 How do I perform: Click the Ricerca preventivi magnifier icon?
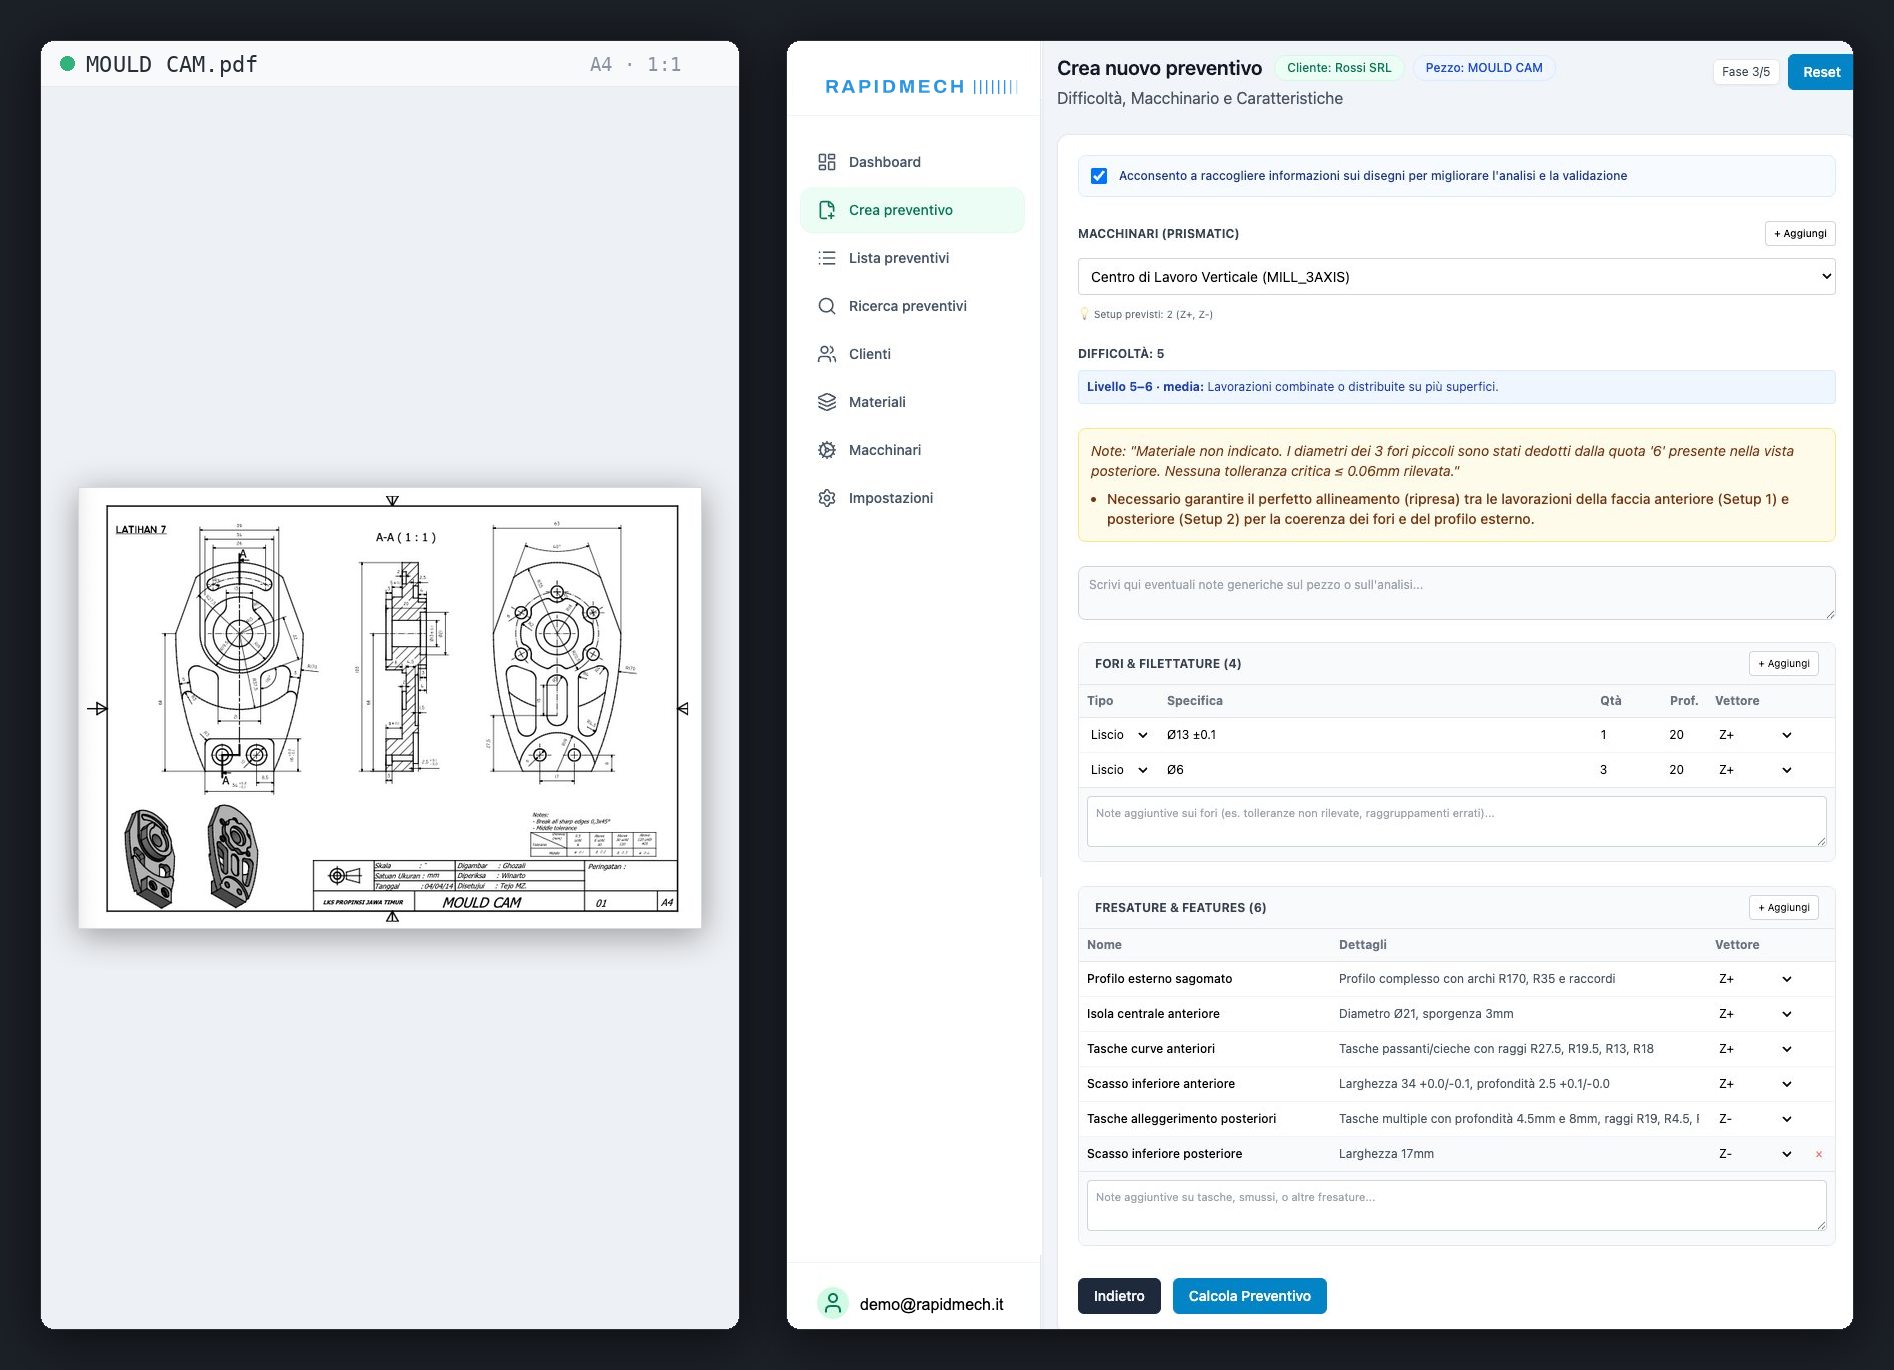[826, 306]
